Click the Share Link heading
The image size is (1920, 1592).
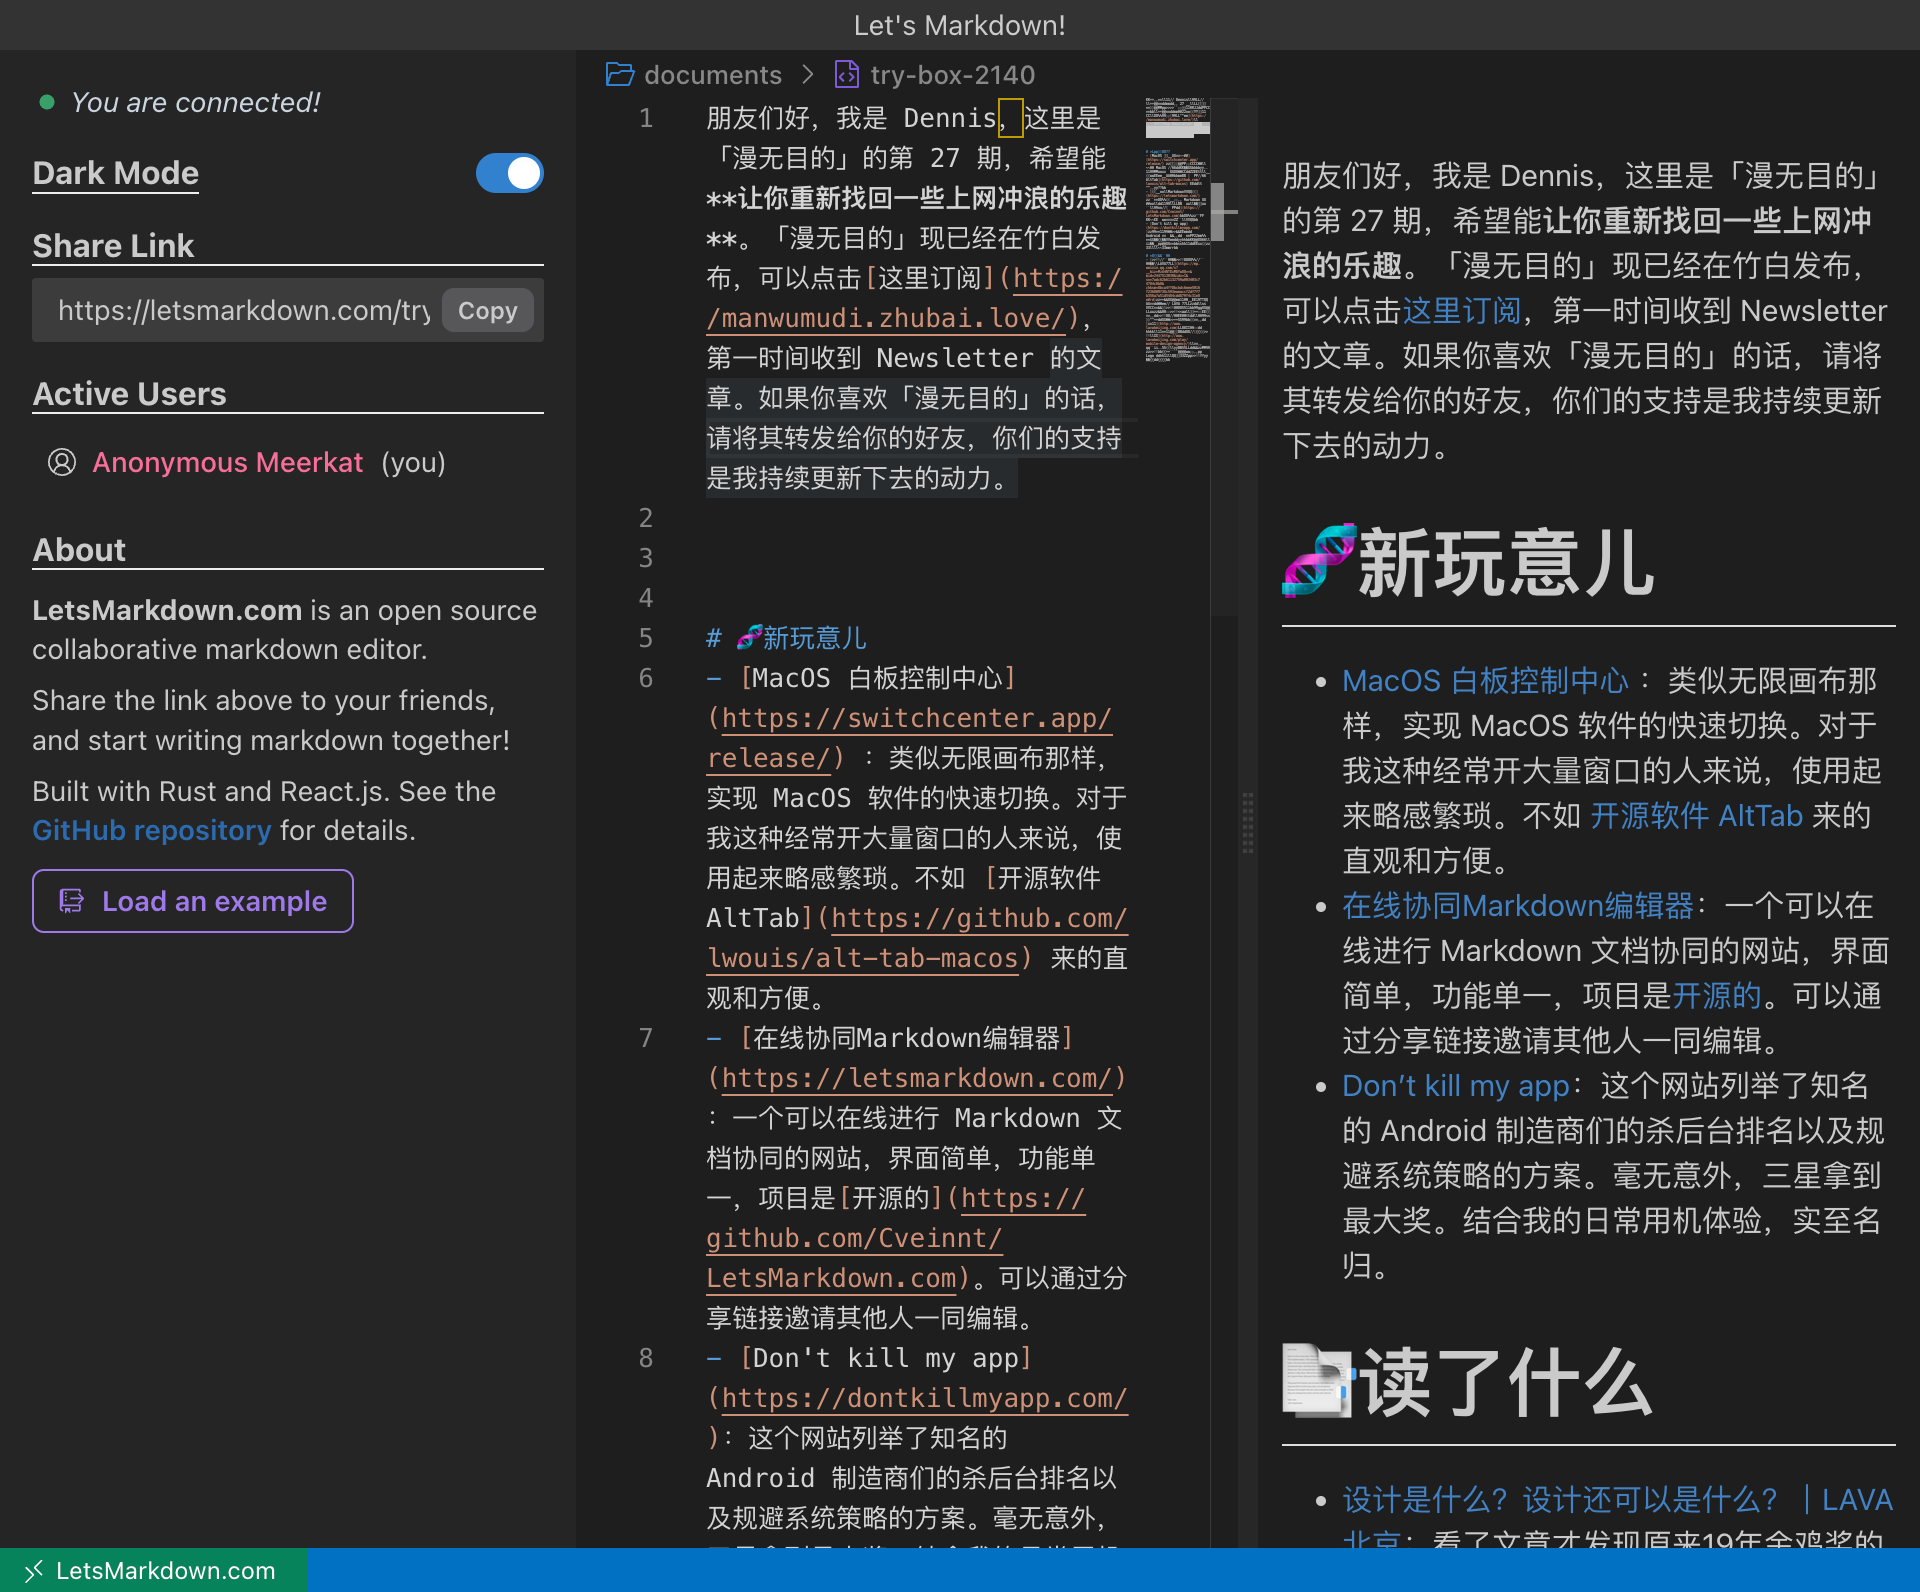(x=113, y=246)
